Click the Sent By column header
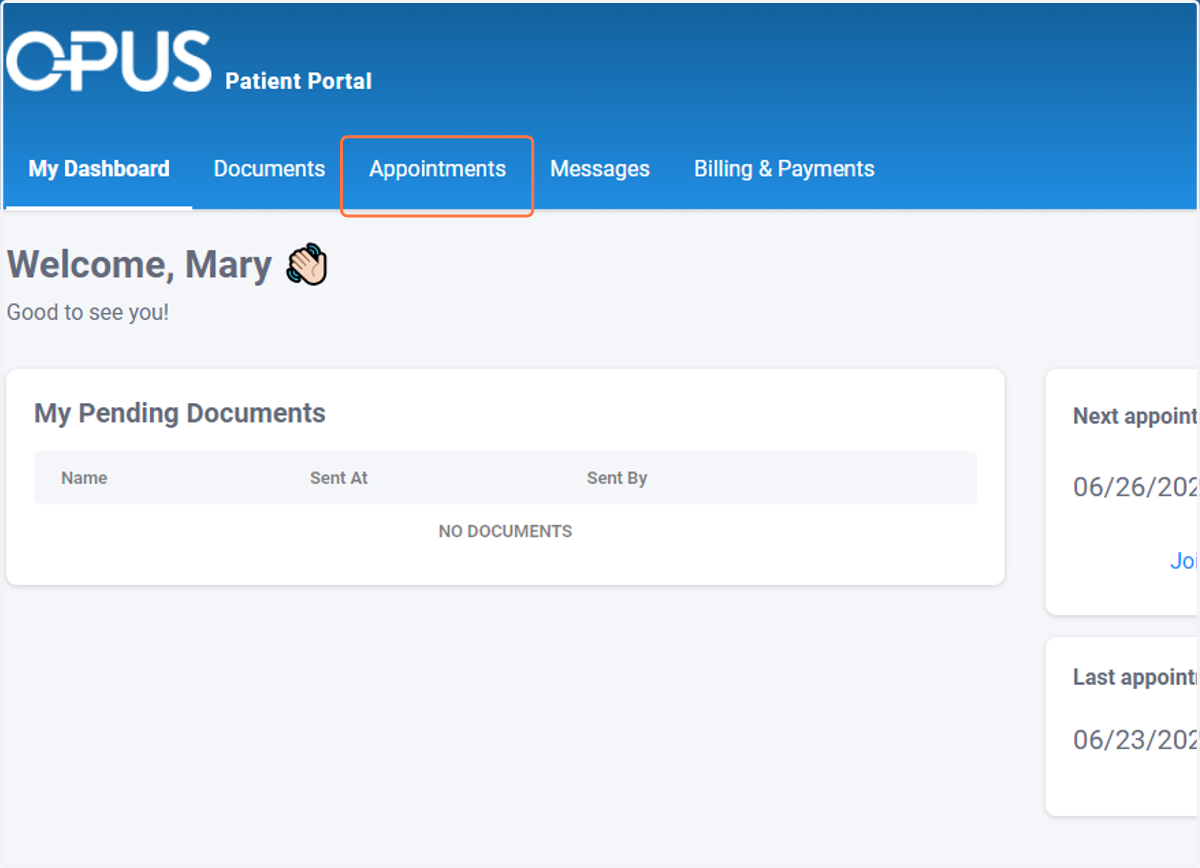 click(x=617, y=478)
